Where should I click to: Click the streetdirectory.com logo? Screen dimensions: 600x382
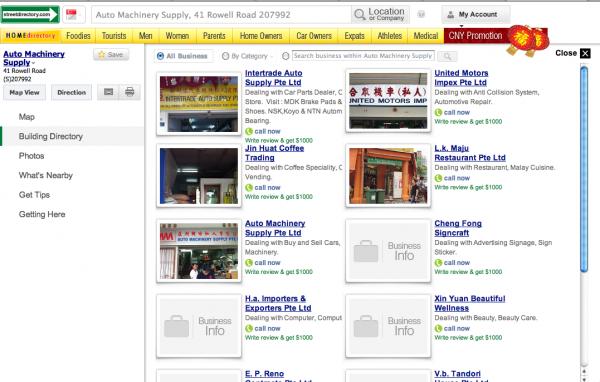click(30, 15)
